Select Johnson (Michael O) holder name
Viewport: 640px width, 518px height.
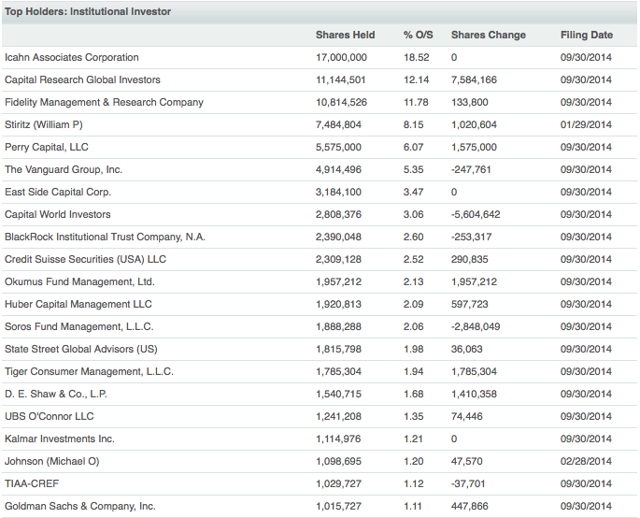coord(52,461)
